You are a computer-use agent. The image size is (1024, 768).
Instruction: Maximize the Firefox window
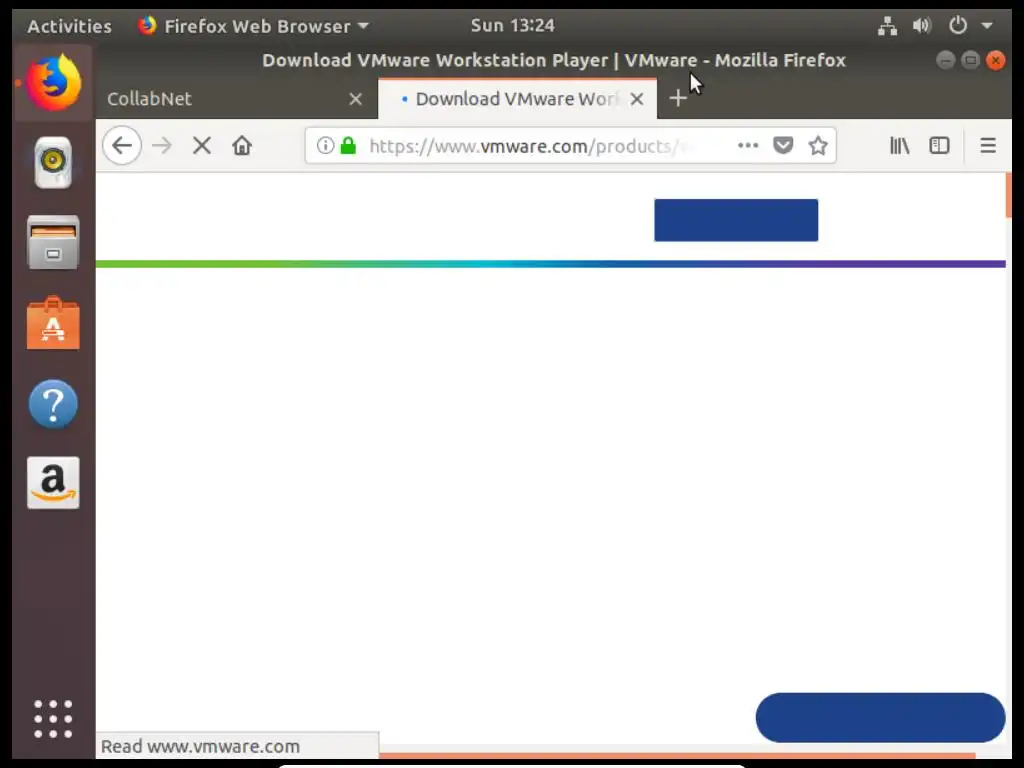click(x=970, y=60)
